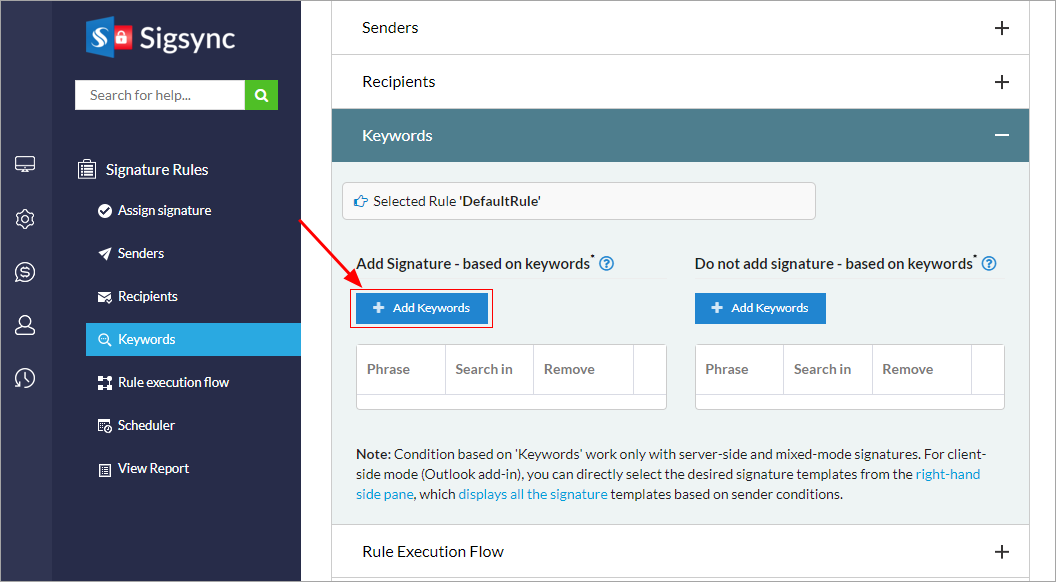Click Add Keywords under Do not add signature

(x=760, y=308)
